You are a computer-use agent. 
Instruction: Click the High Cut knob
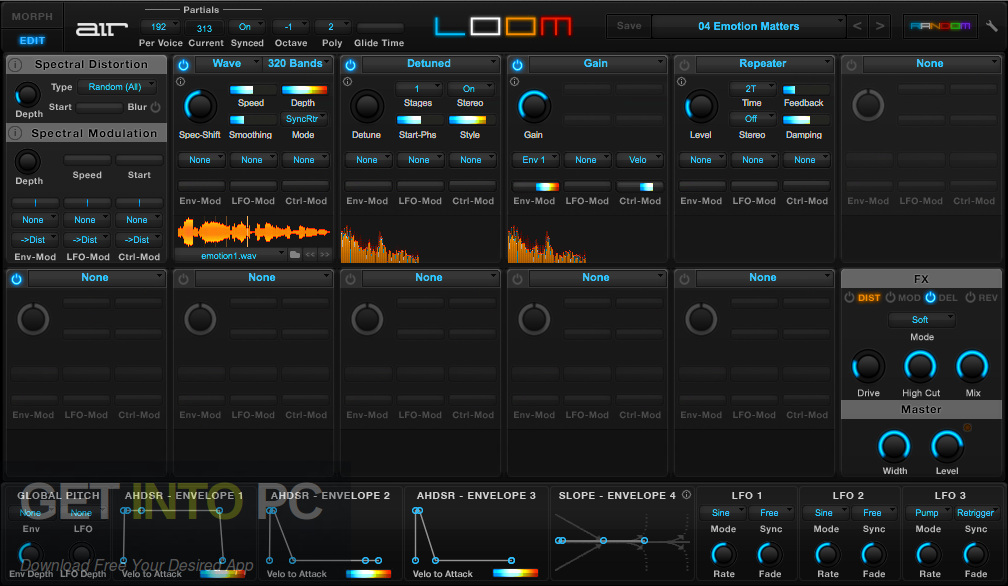click(x=921, y=367)
